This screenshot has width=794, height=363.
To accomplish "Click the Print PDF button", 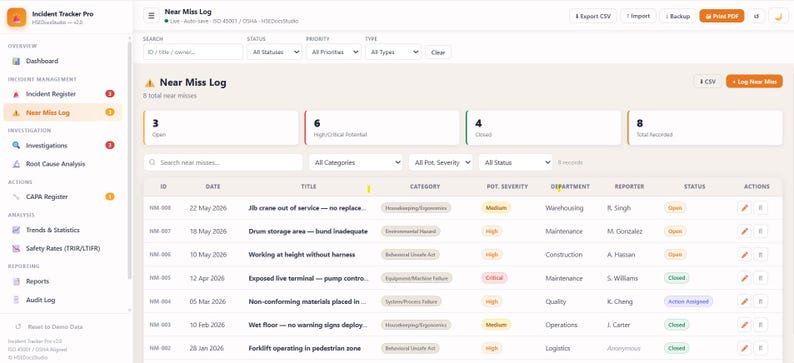I will point(722,16).
